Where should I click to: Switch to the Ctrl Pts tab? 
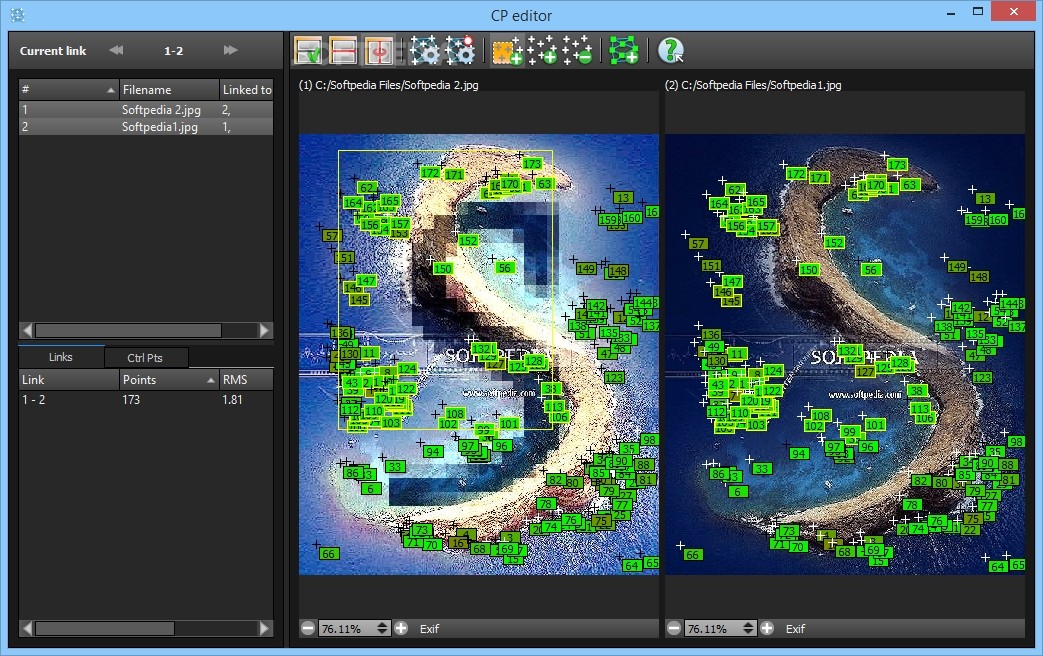coord(145,358)
